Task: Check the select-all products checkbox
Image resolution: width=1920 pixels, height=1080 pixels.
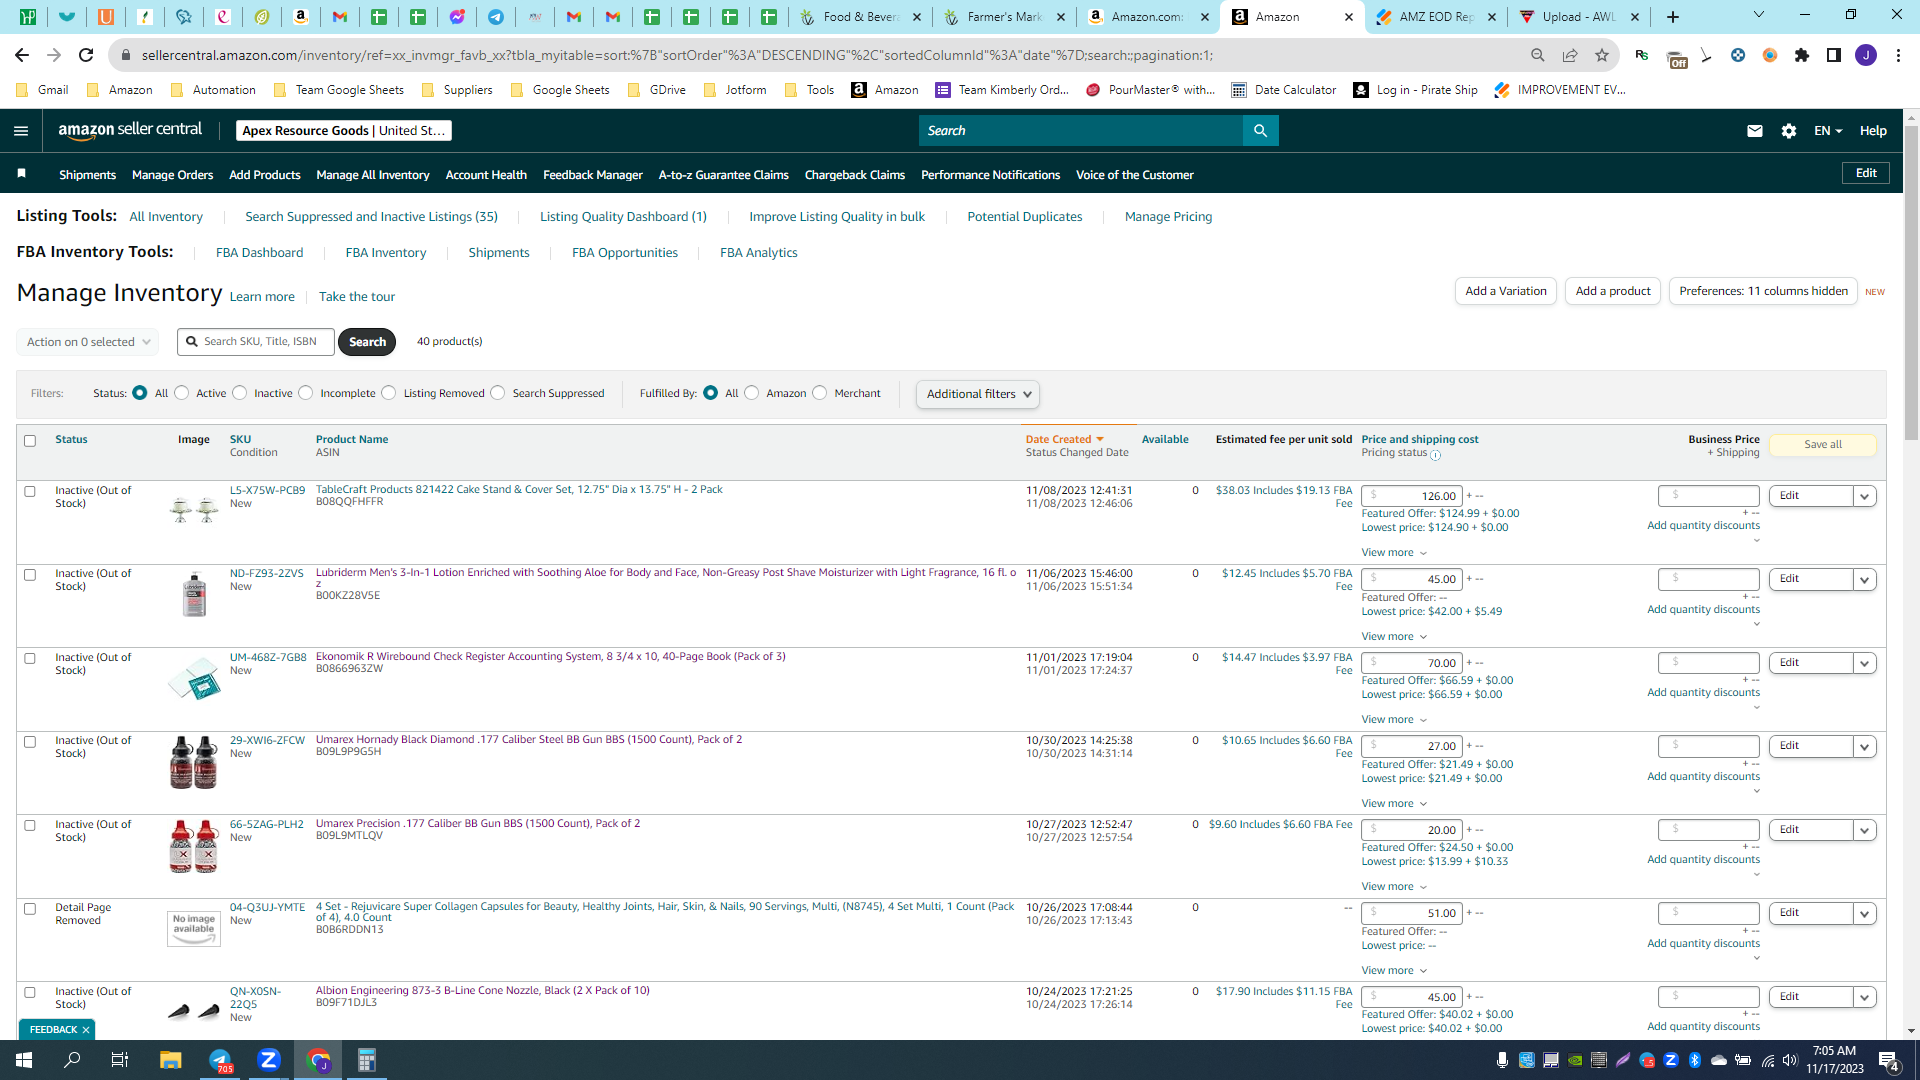Action: point(30,441)
